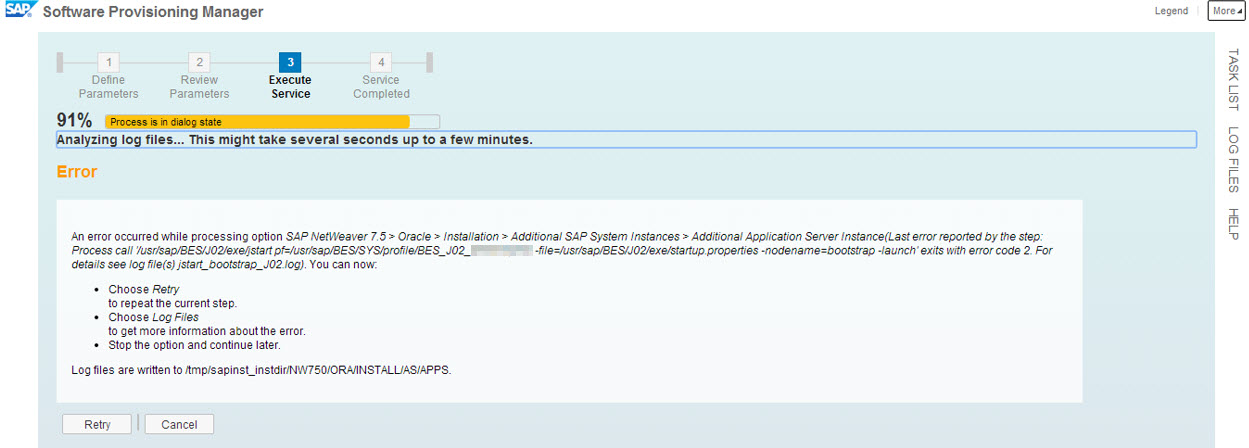Open the LOG FILES side panel

tap(1232, 160)
